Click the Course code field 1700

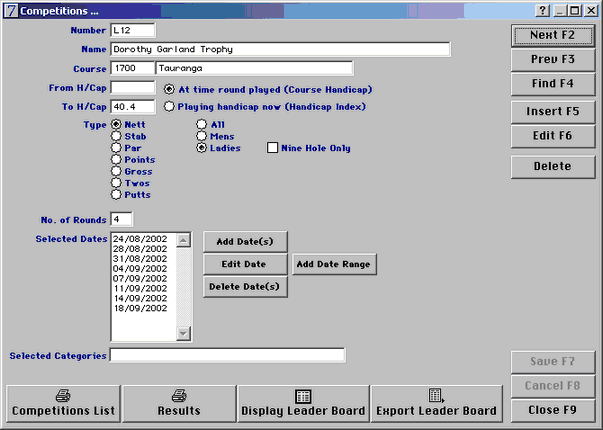(133, 68)
